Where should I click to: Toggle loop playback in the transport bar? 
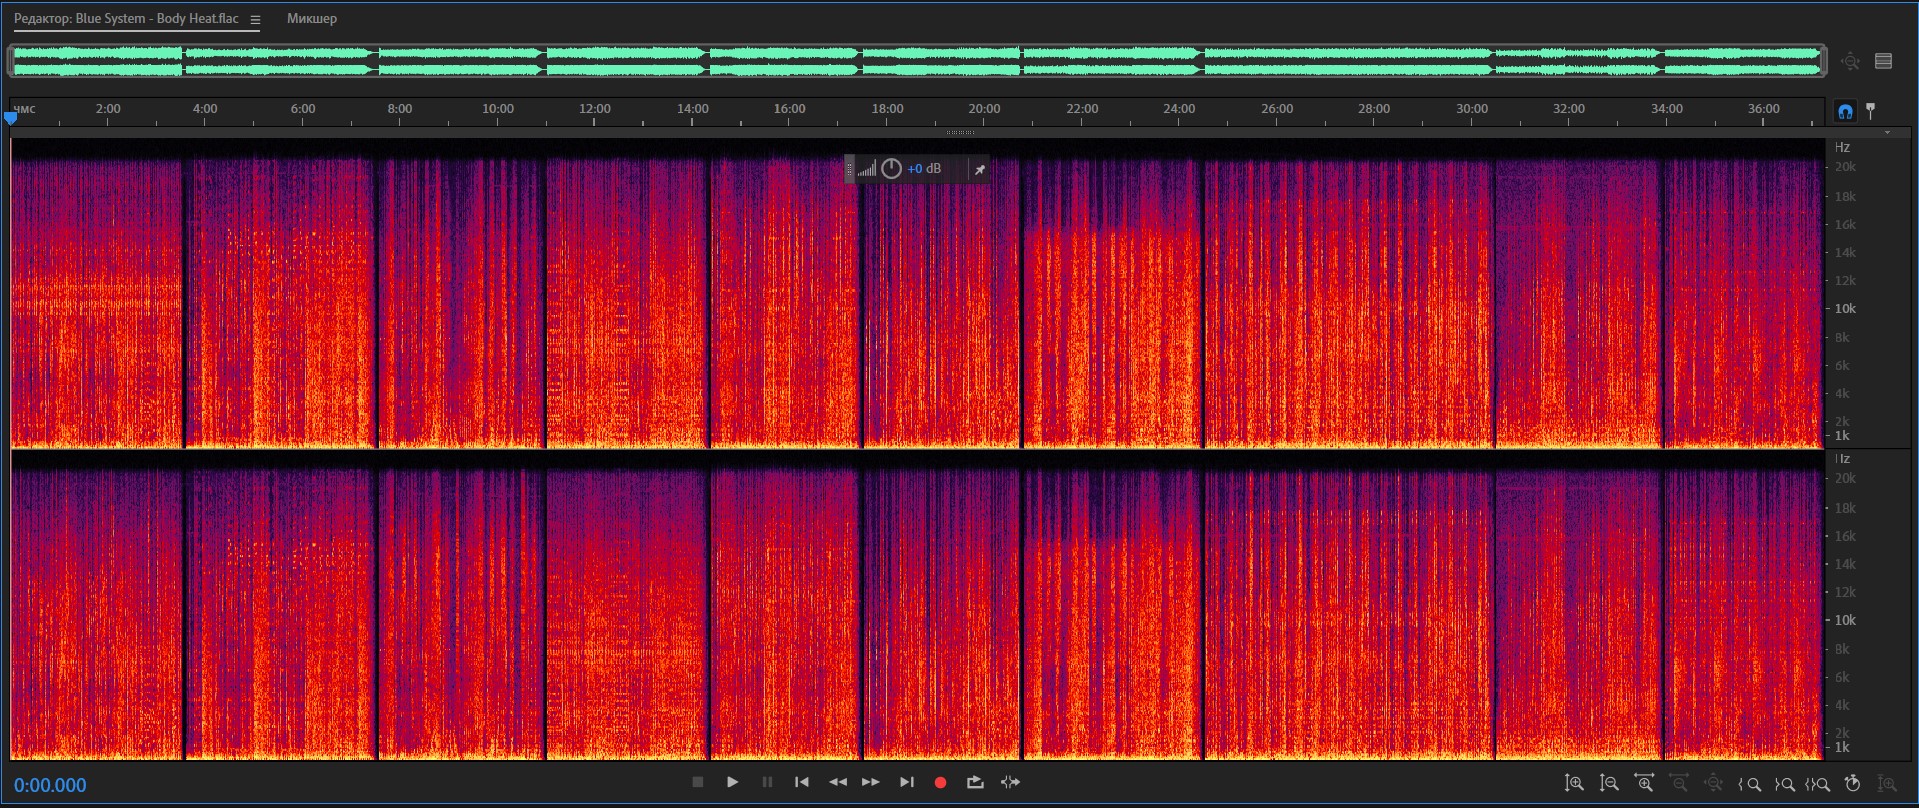[x=975, y=782]
